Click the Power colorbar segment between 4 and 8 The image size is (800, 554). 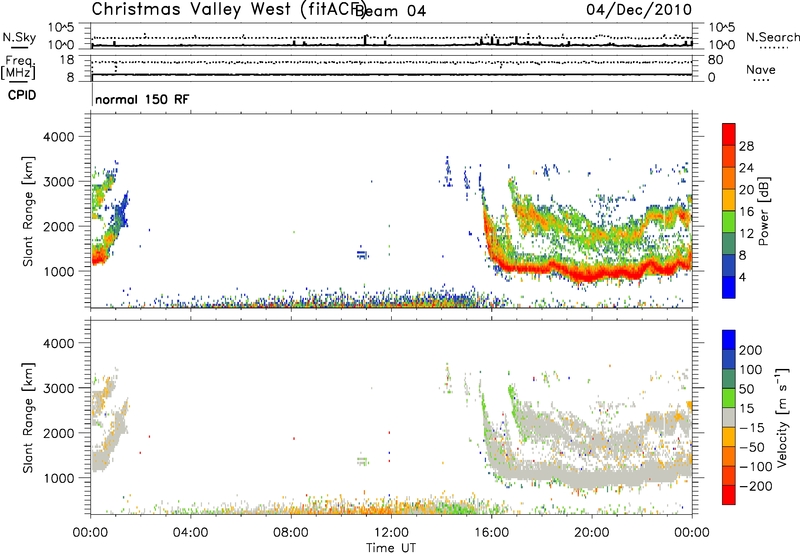[x=729, y=265]
